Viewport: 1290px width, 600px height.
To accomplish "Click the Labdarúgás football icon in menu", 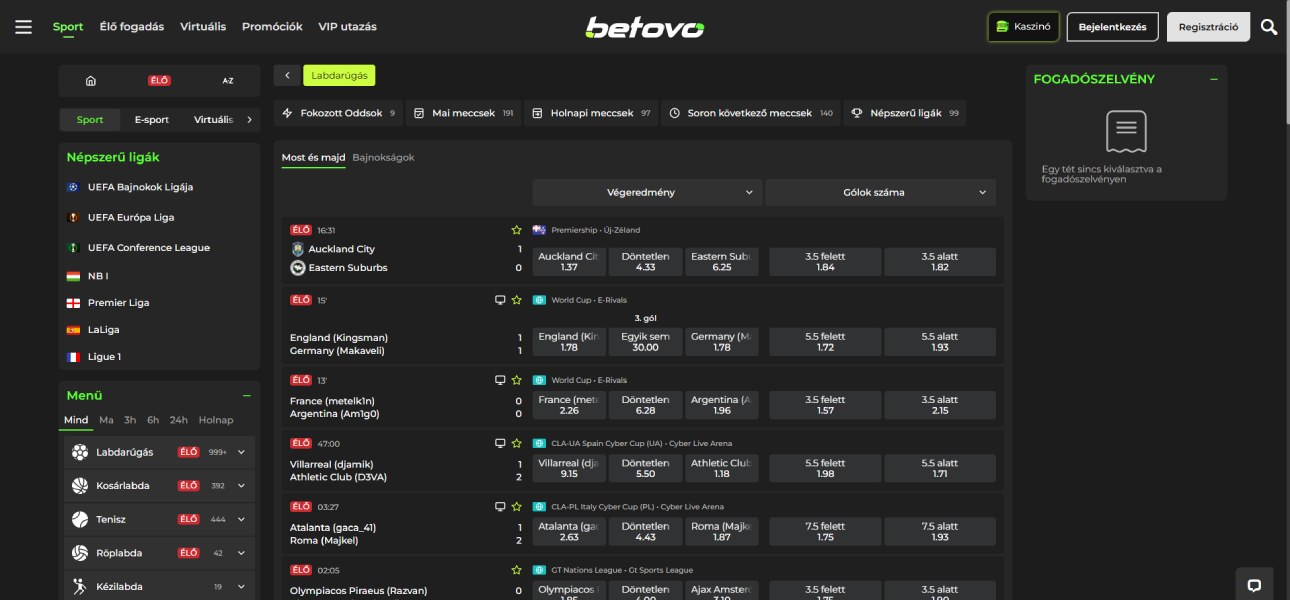I will coord(80,452).
